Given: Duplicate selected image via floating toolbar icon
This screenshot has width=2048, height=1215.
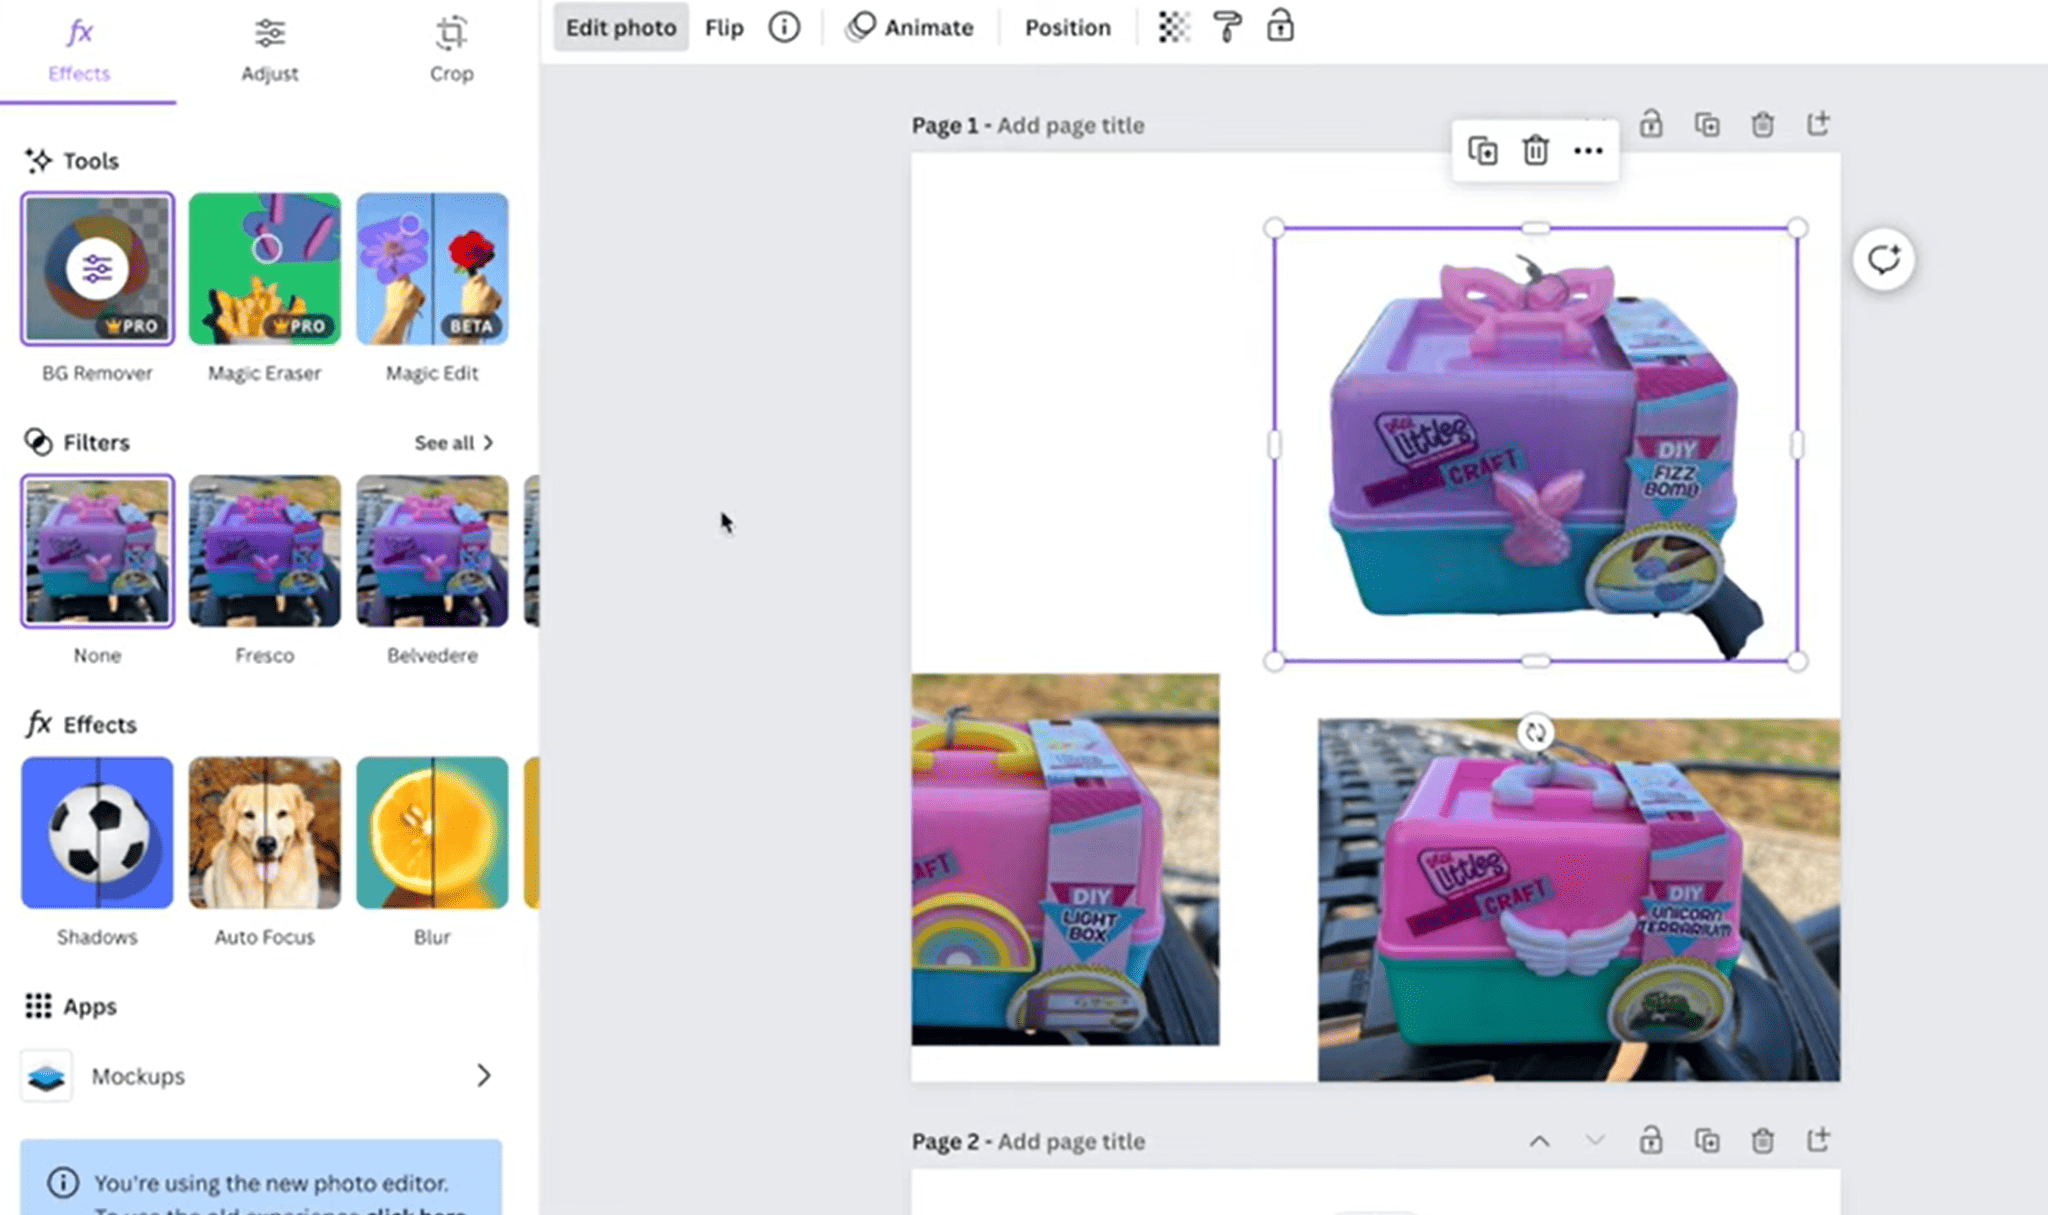Looking at the screenshot, I should [x=1482, y=151].
